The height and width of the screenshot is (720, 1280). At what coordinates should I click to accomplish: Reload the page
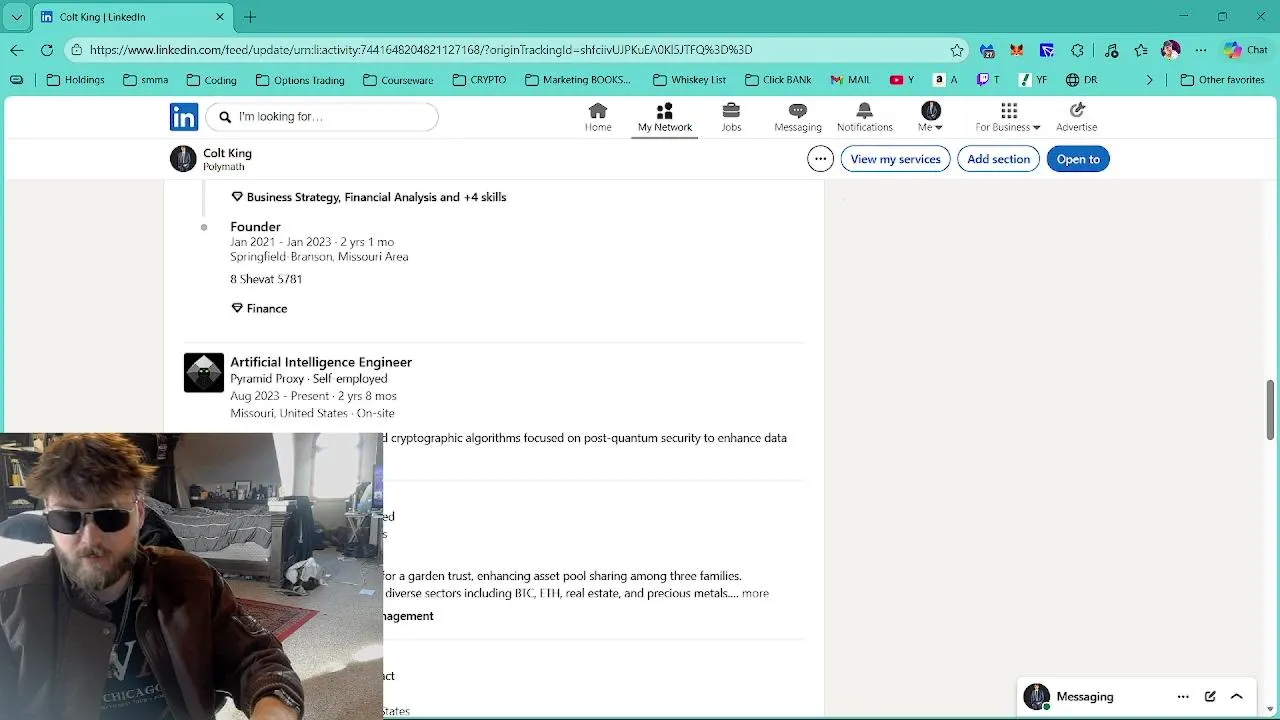point(47,49)
